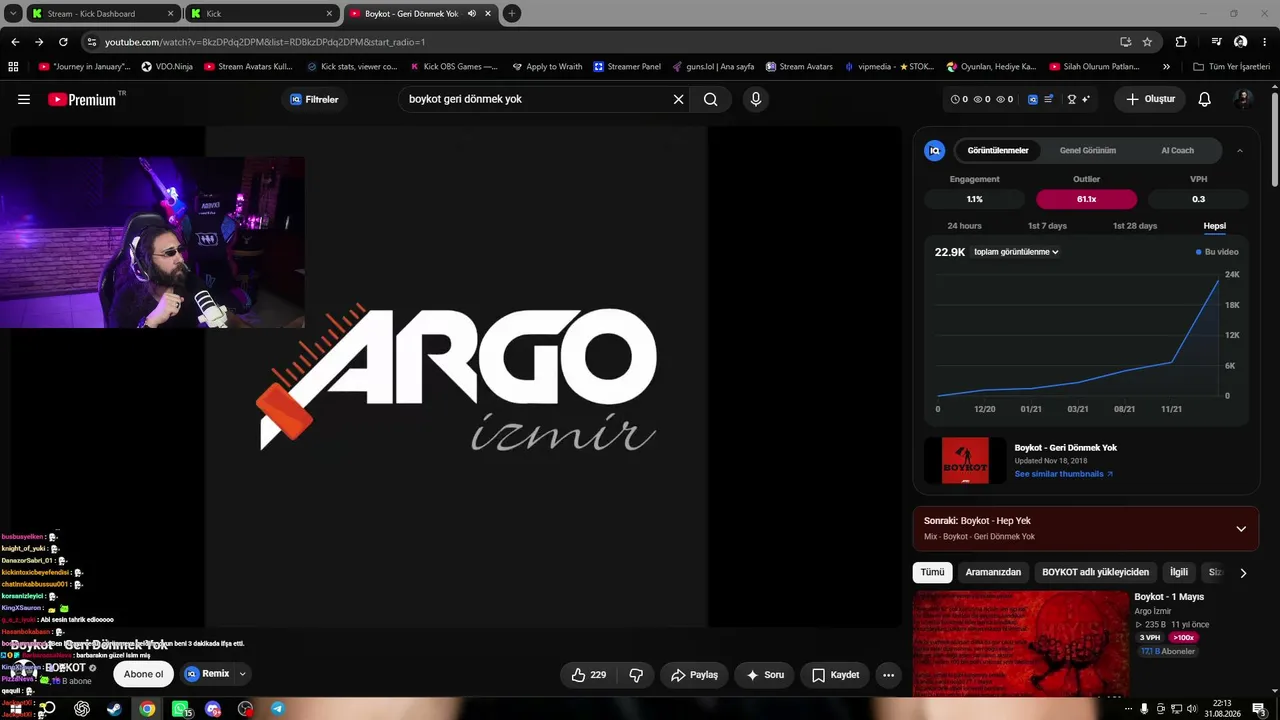Click the Abone ol button
Image resolution: width=1280 pixels, height=720 pixels.
(143, 675)
